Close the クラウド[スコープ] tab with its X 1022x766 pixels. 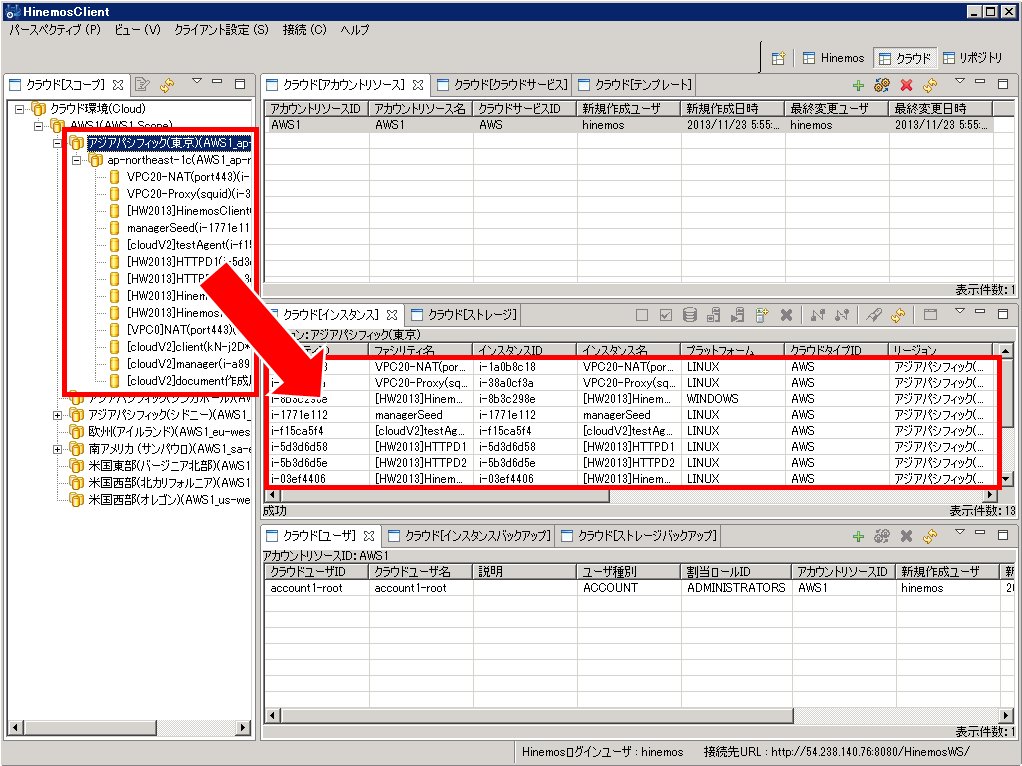click(x=118, y=85)
